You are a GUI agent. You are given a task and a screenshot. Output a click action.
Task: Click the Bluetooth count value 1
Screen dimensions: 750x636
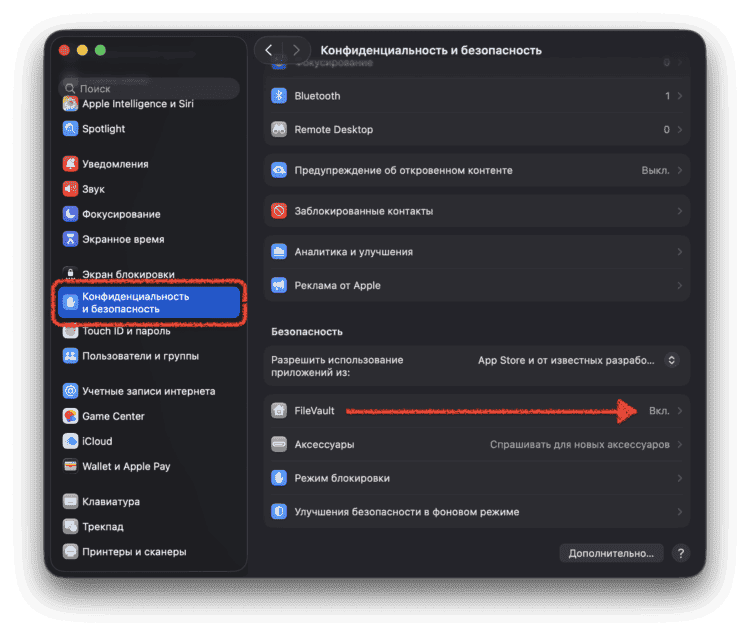[x=667, y=96]
